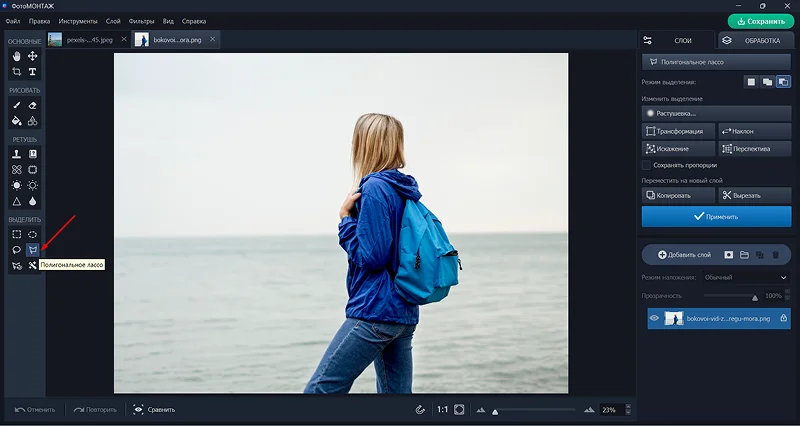Image resolution: width=800 pixels, height=426 pixels.
Task: Select the Magic Wand tool
Action: pos(33,265)
